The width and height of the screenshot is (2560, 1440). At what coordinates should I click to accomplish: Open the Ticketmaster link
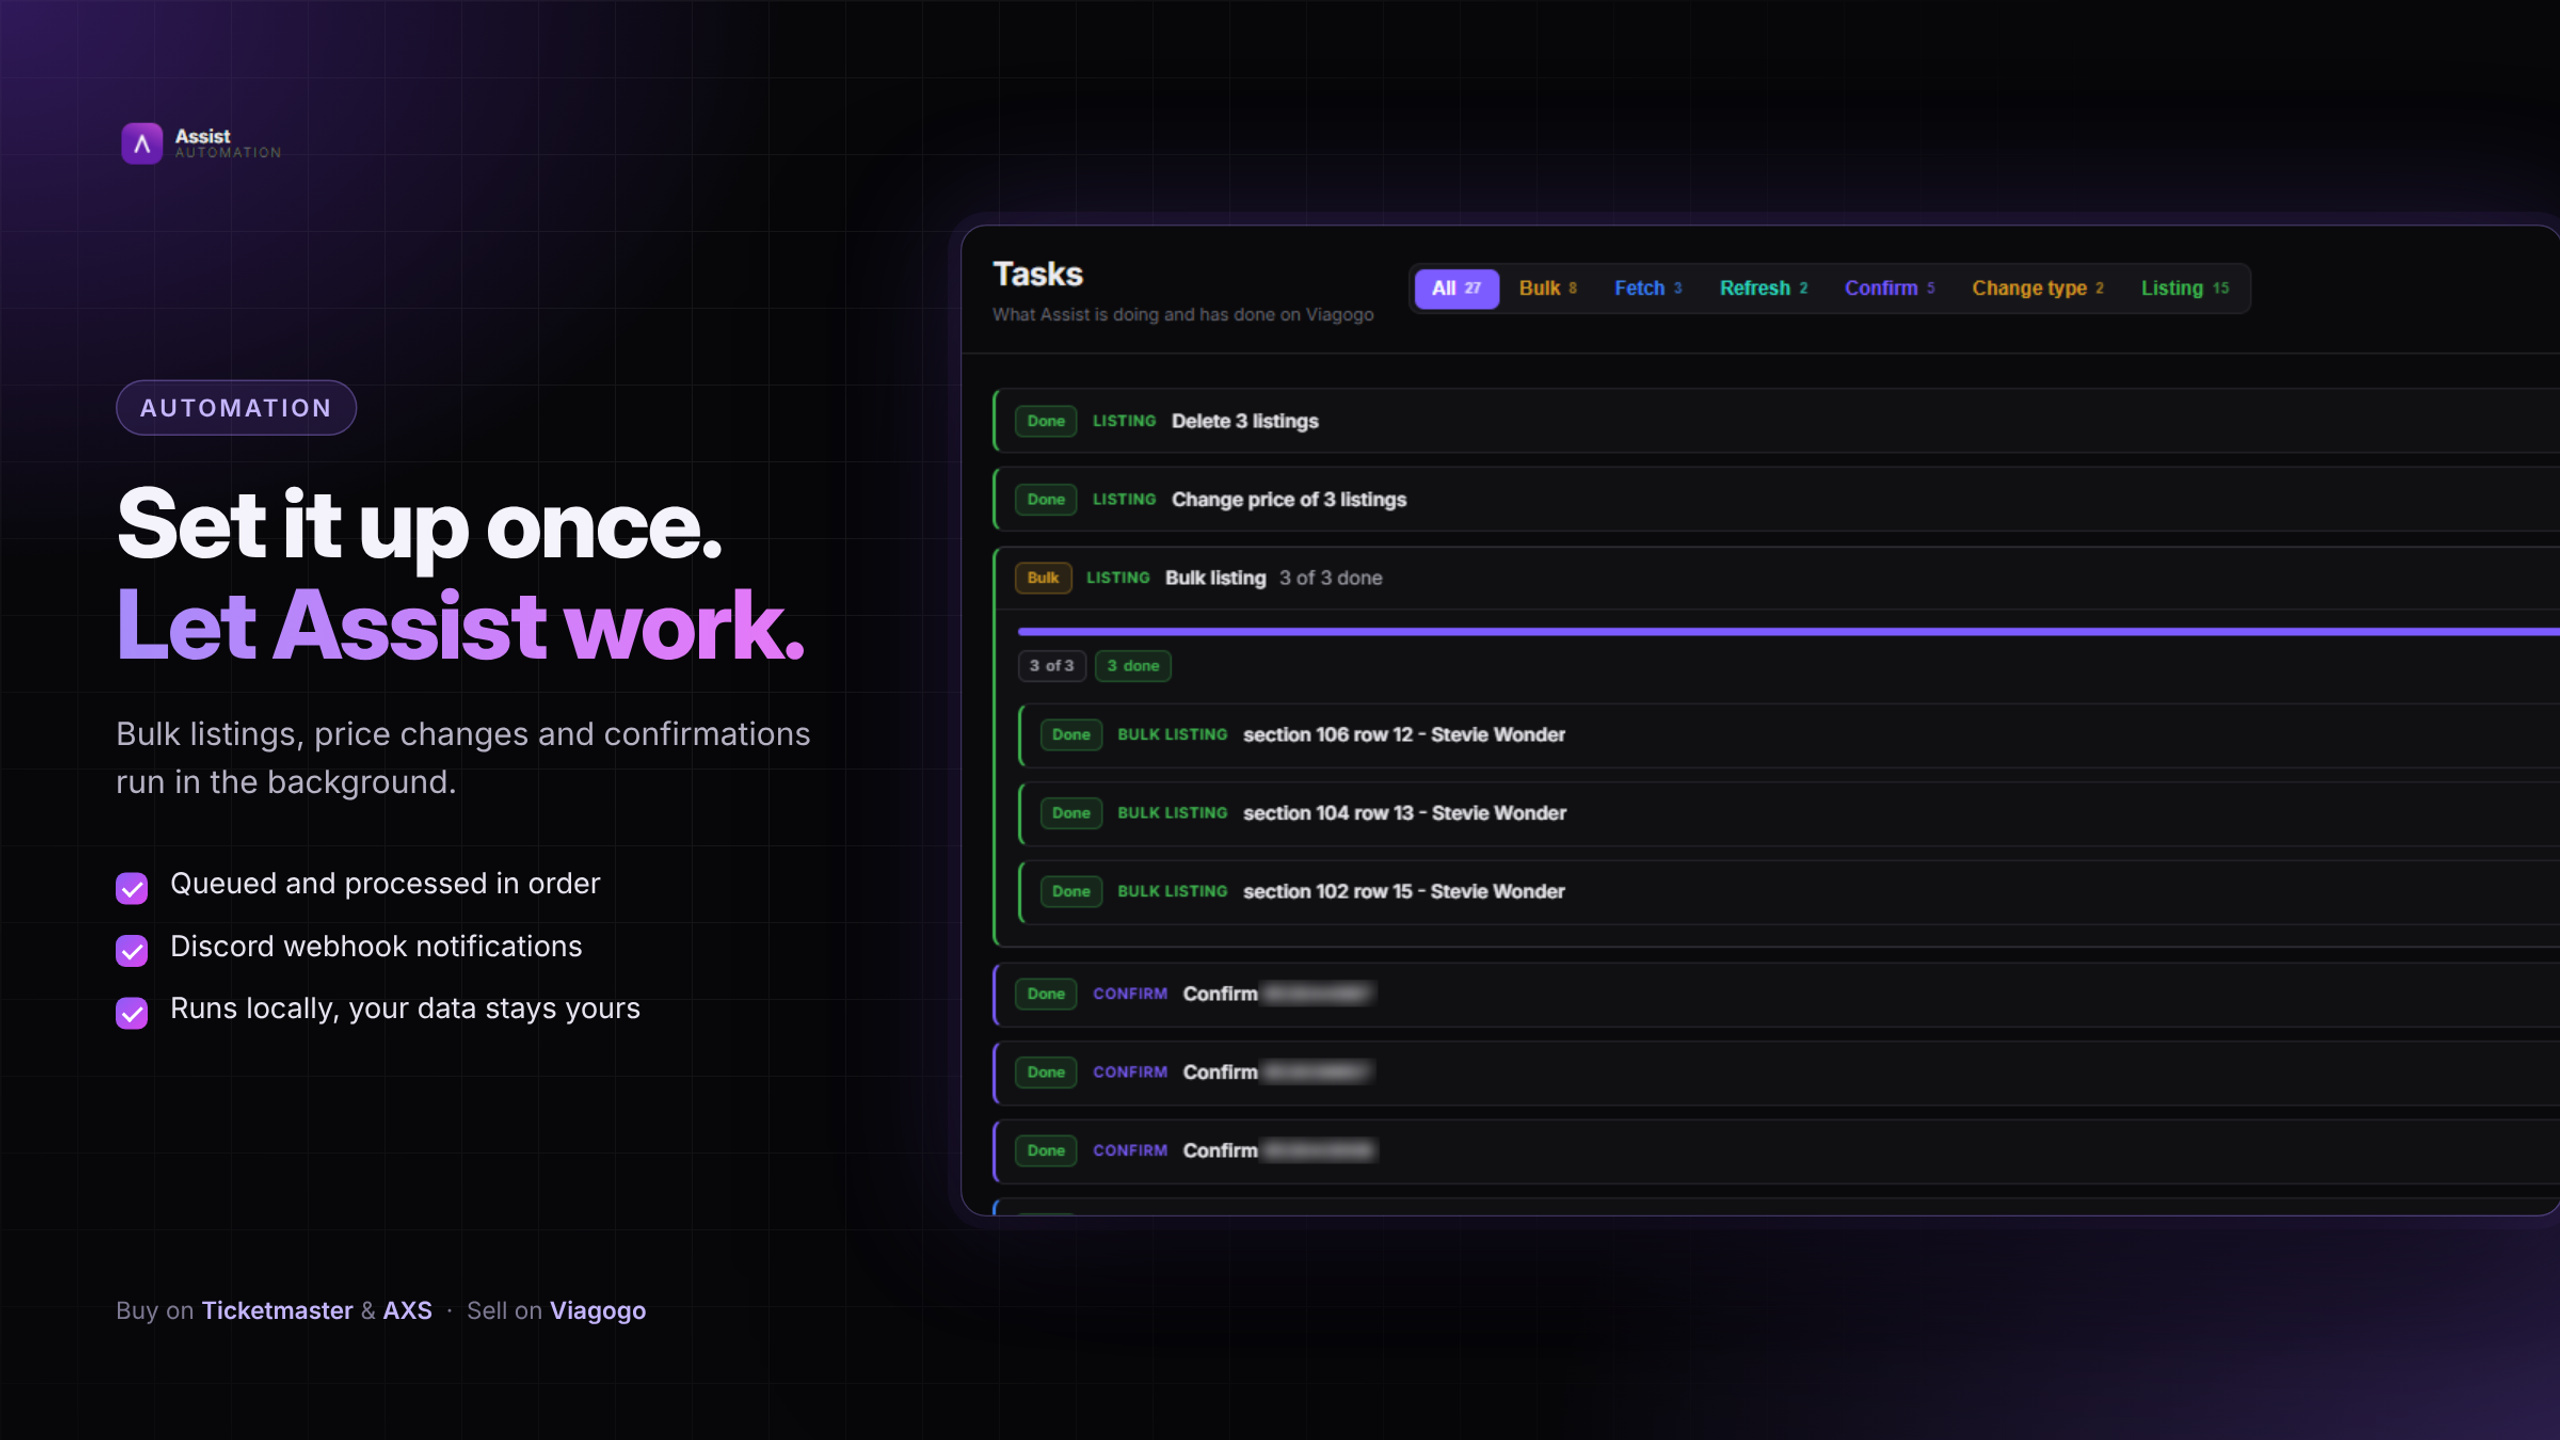(277, 1310)
